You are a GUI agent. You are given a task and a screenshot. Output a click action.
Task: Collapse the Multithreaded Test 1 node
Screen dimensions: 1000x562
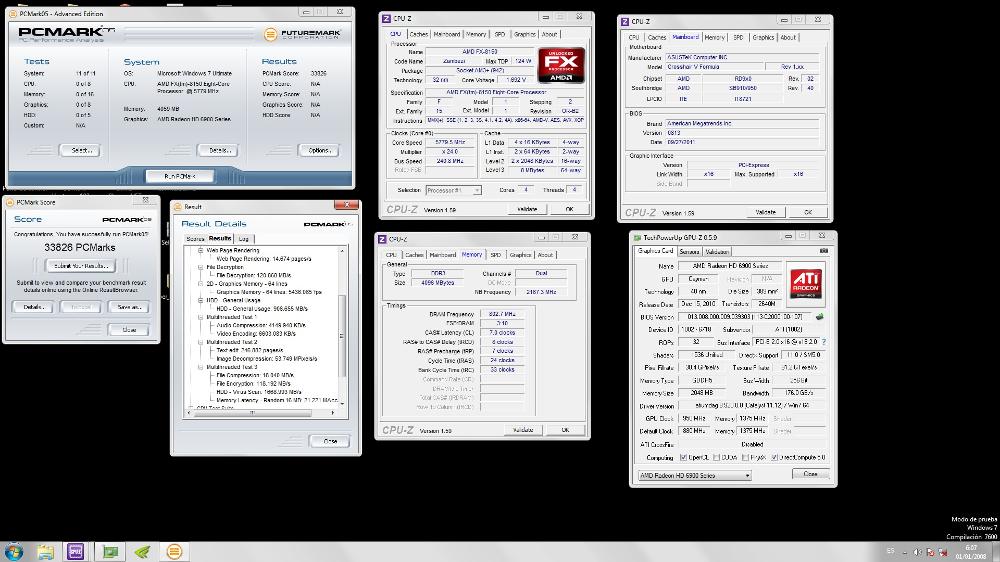pos(200,317)
